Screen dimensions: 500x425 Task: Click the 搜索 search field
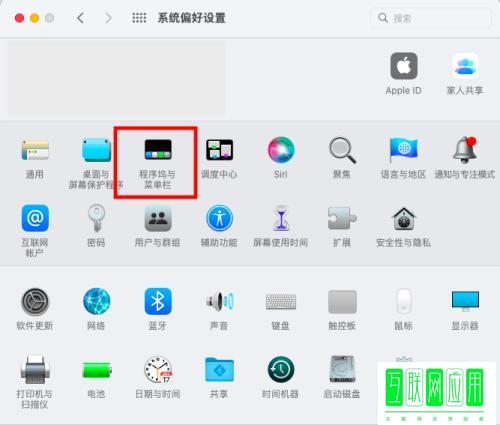click(x=430, y=18)
